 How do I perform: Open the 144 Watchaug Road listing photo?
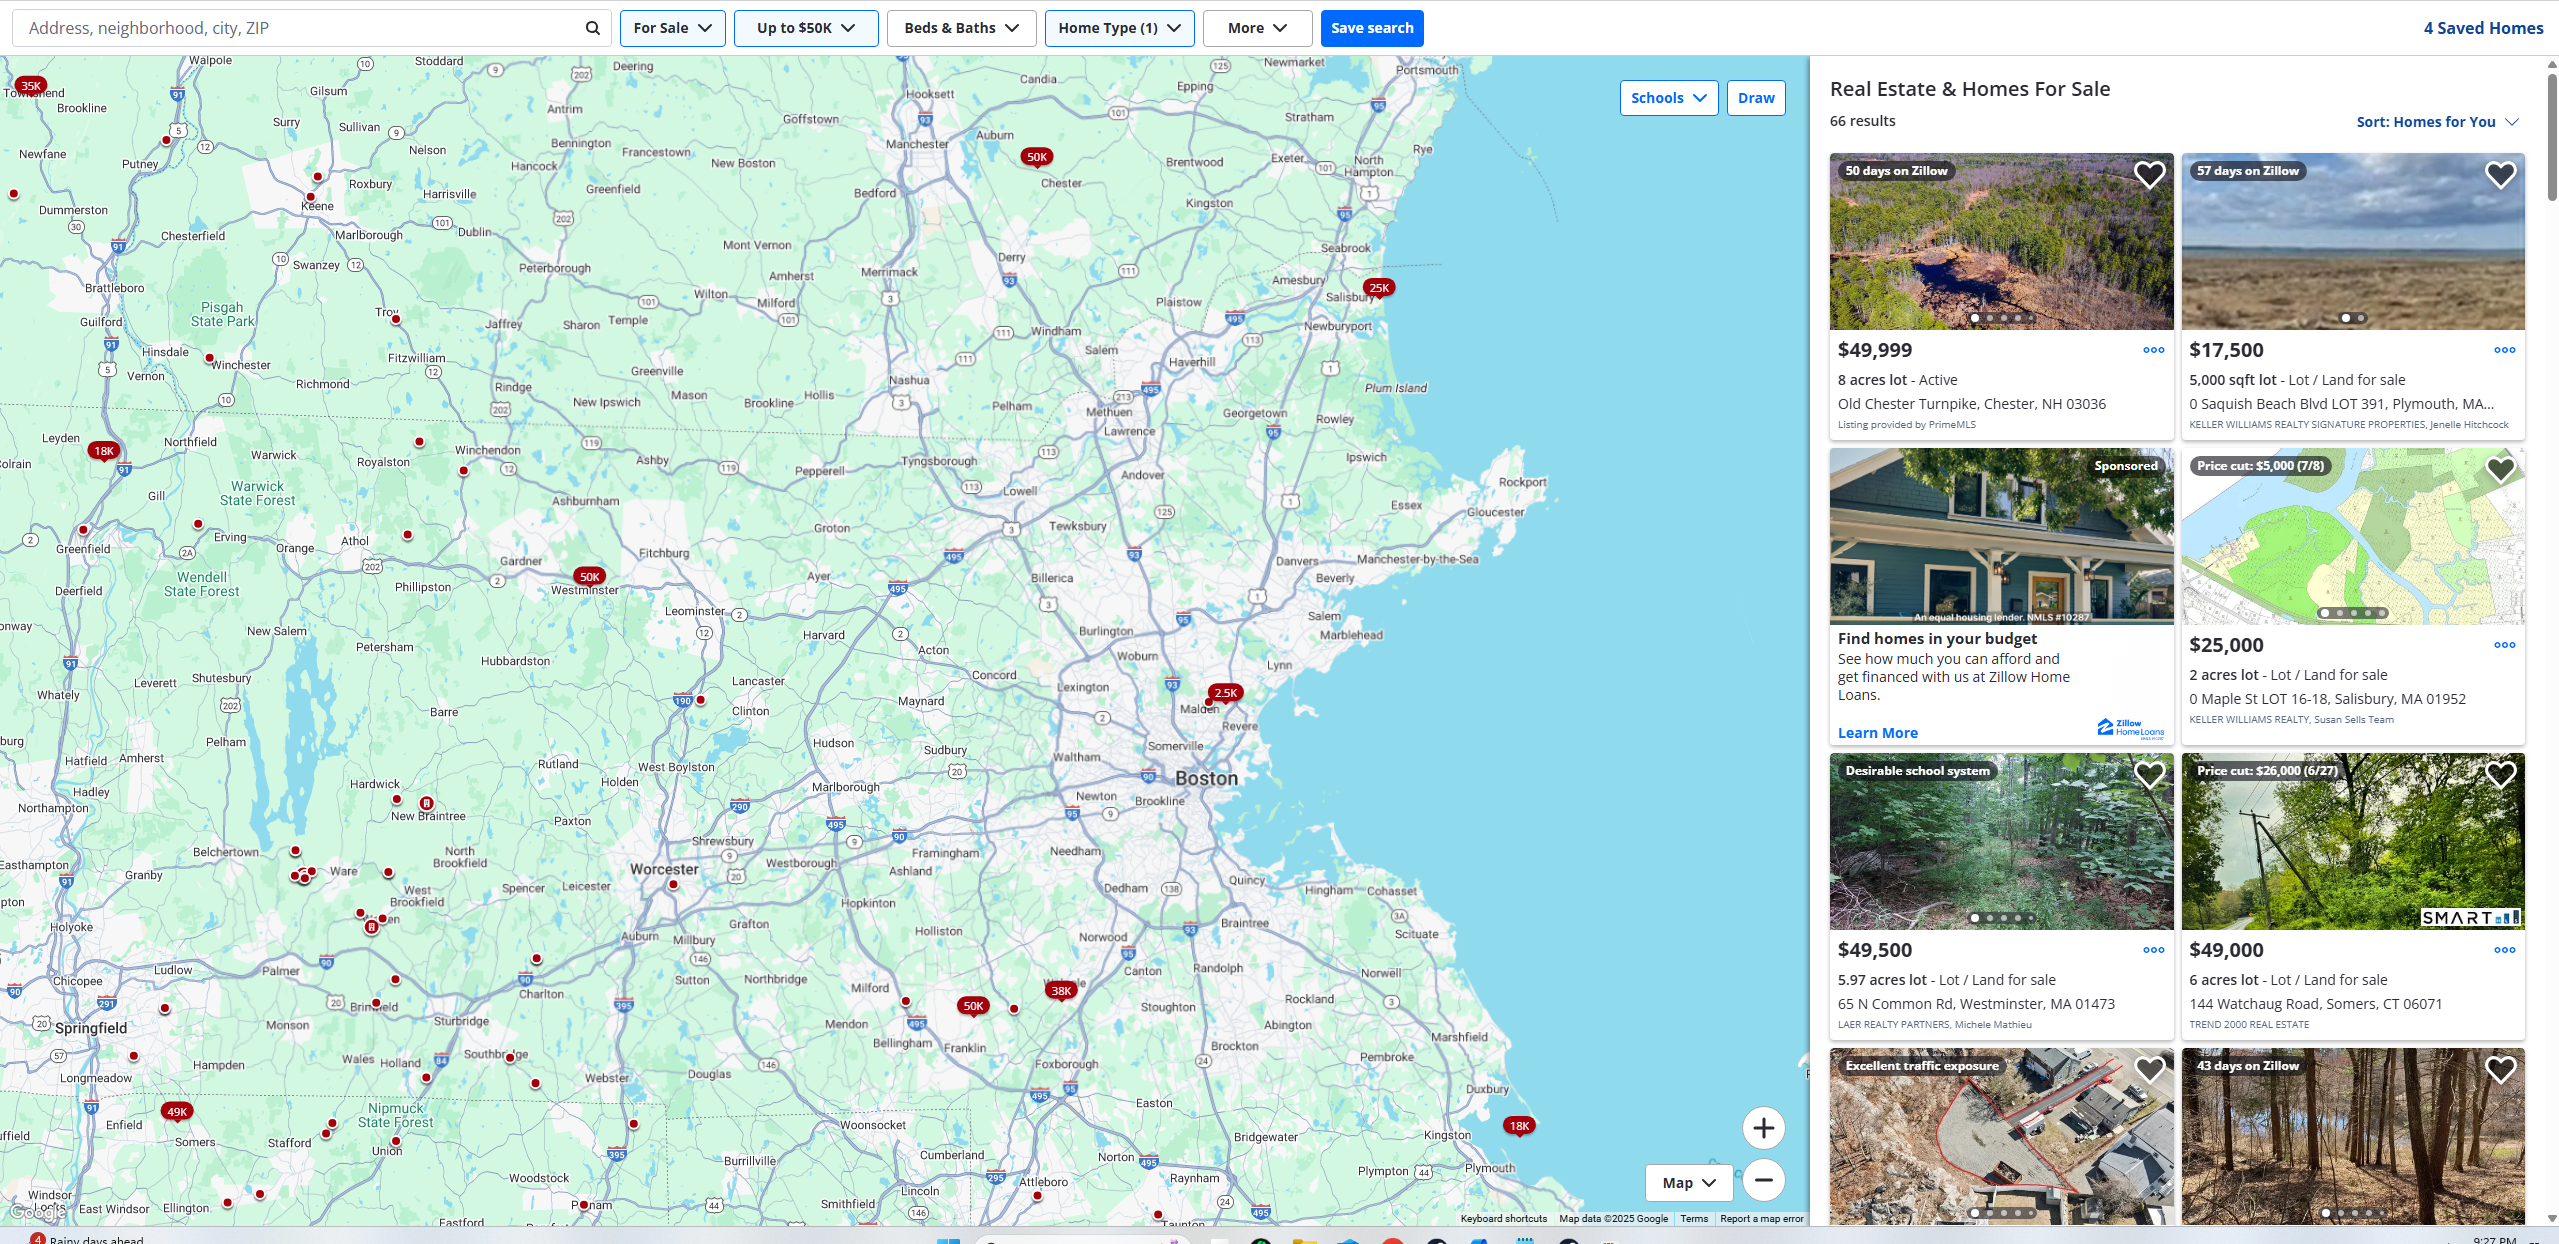pos(2353,841)
